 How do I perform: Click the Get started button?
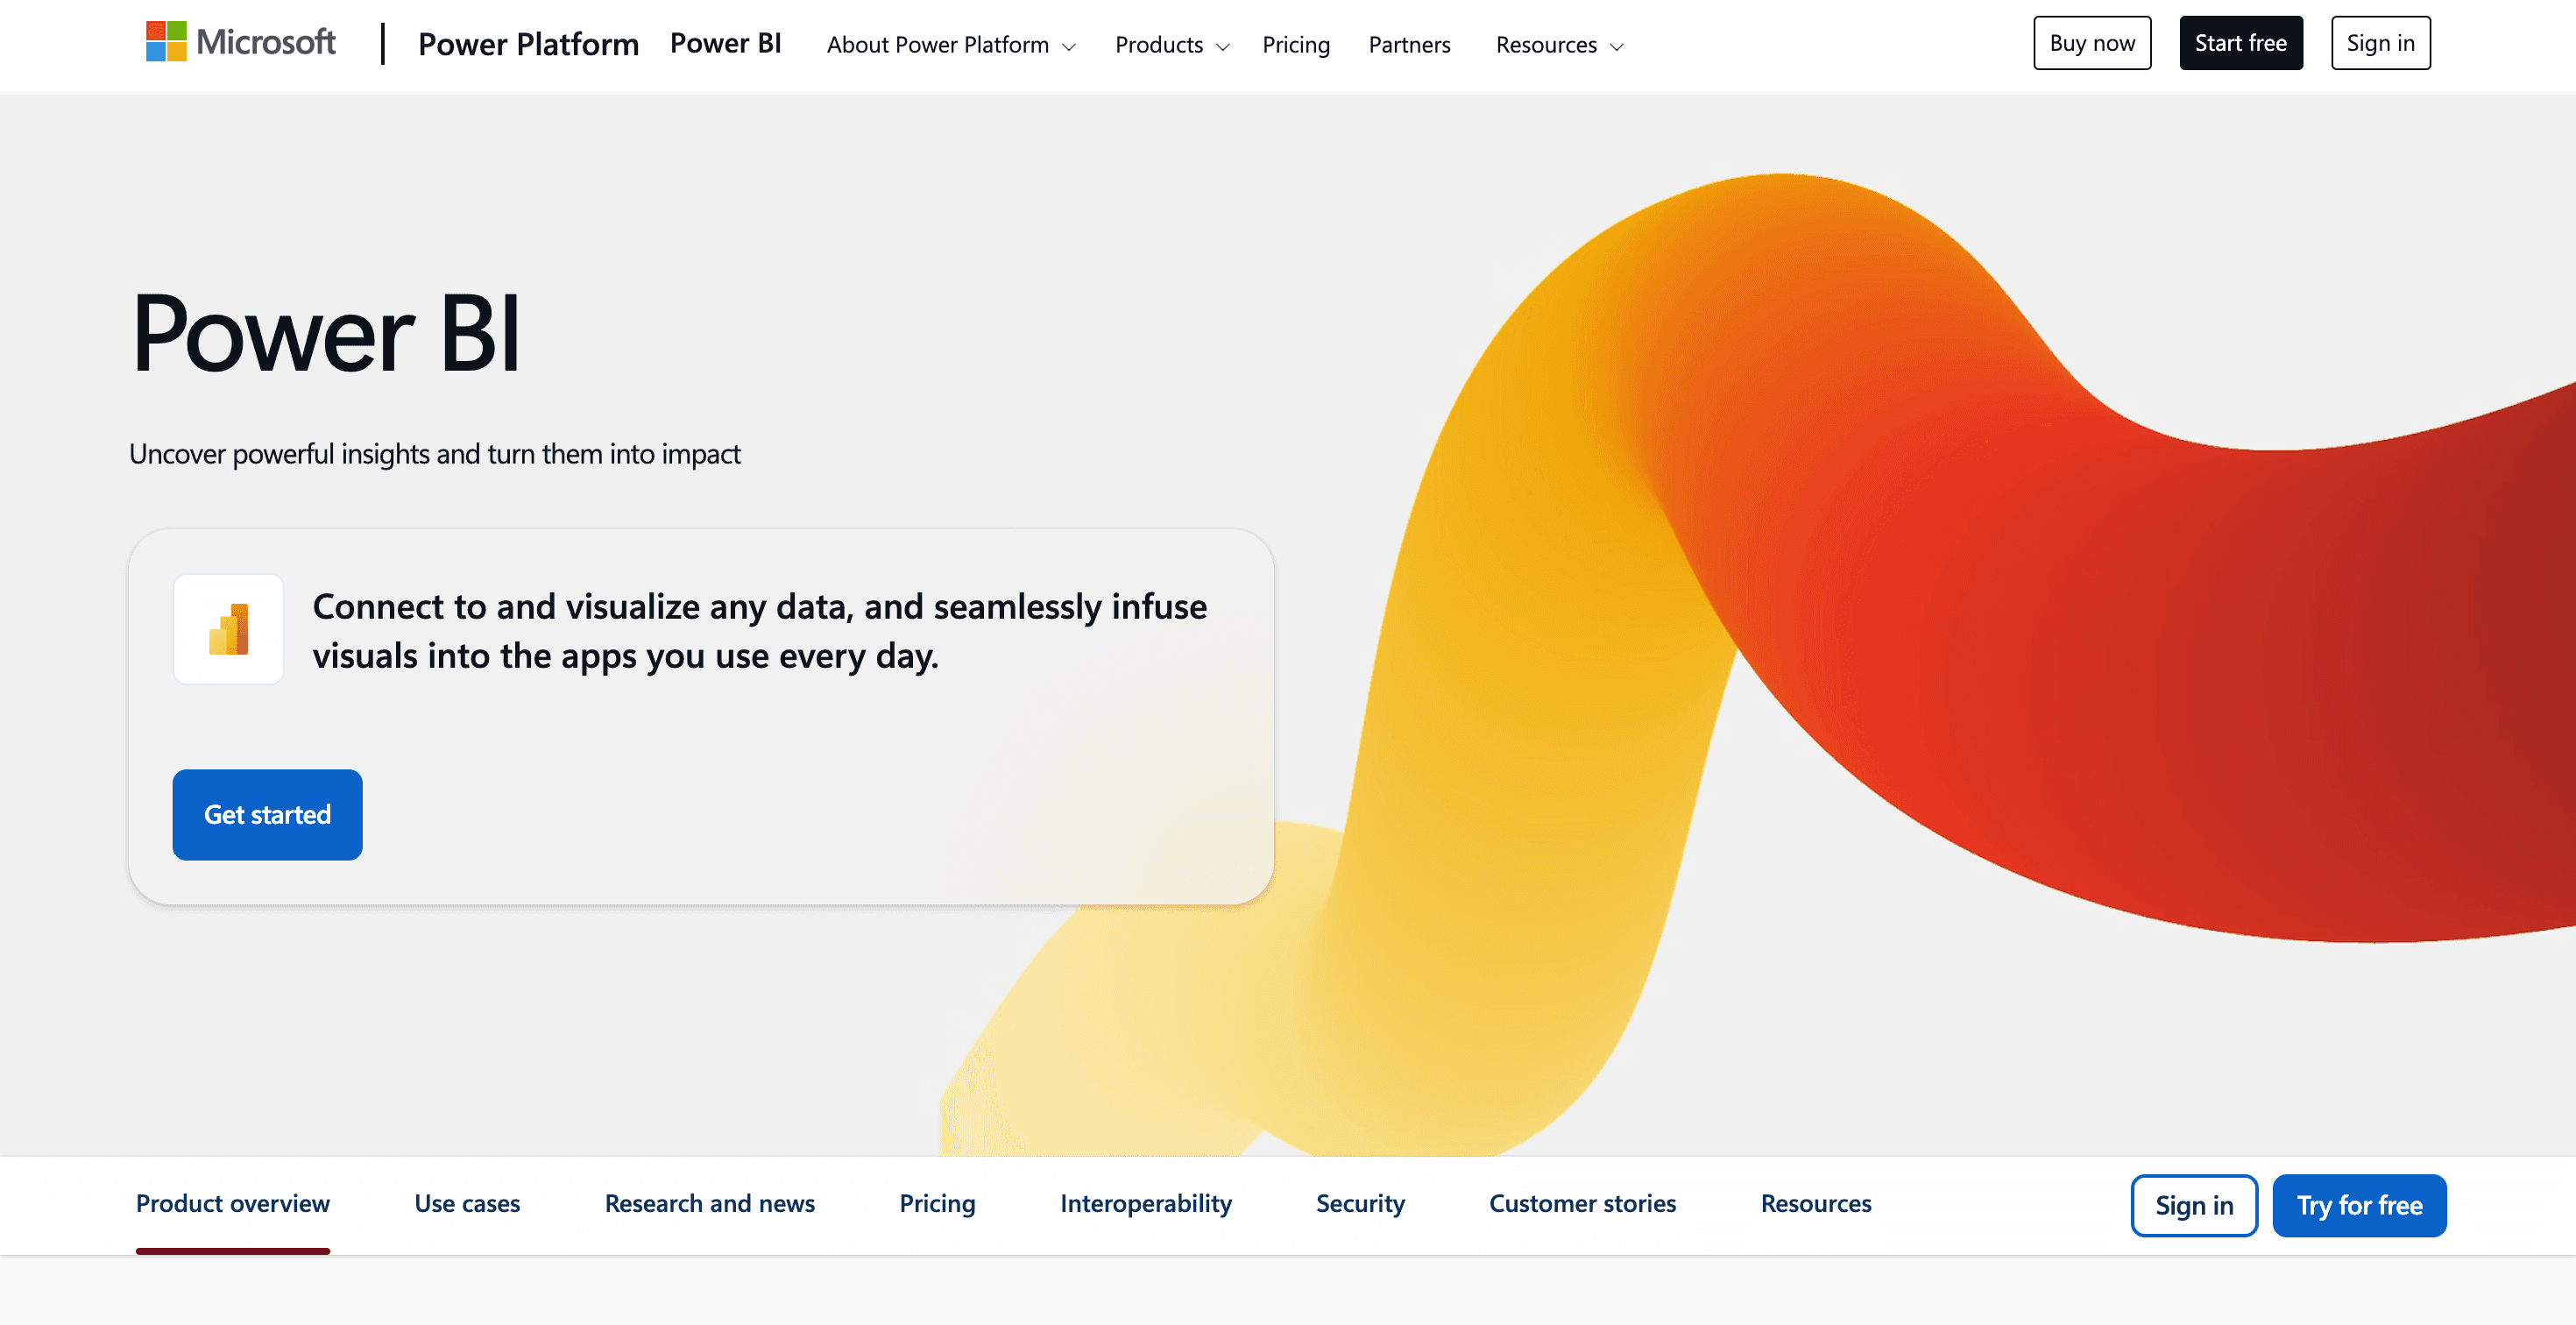pyautogui.click(x=266, y=814)
